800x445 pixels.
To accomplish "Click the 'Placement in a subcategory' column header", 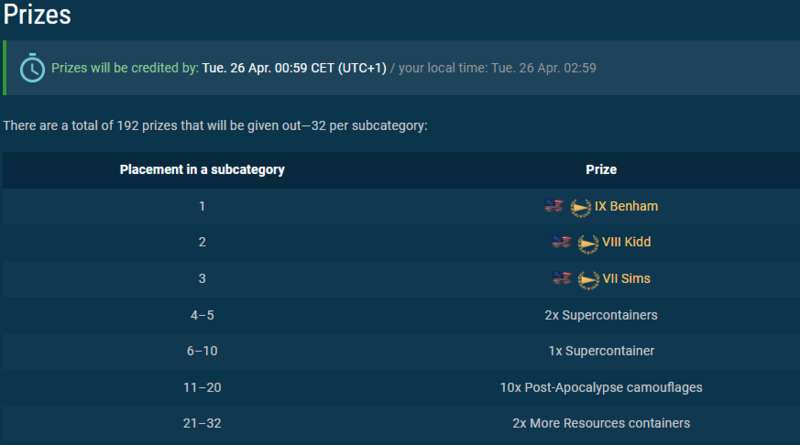I will click(202, 170).
